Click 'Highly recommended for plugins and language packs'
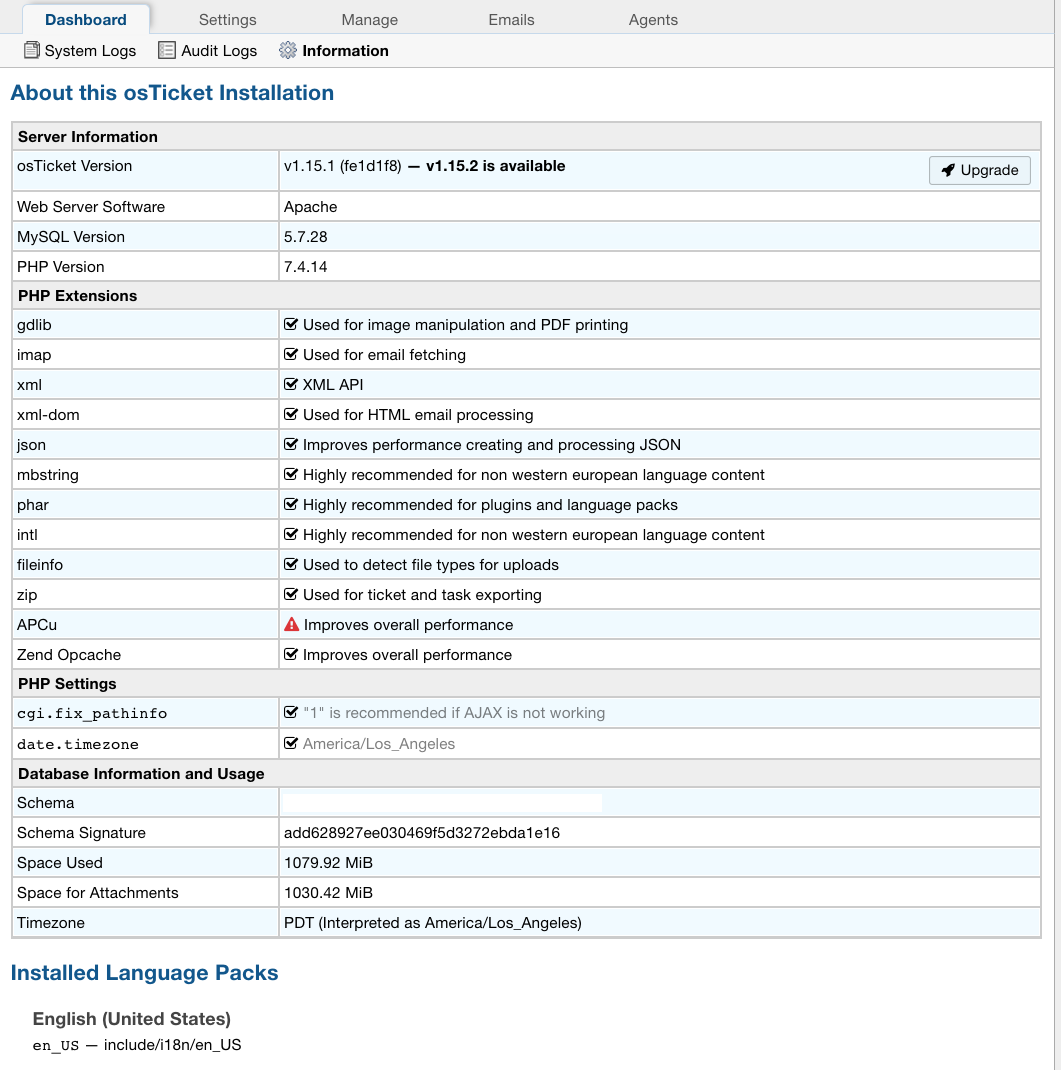 tap(491, 505)
